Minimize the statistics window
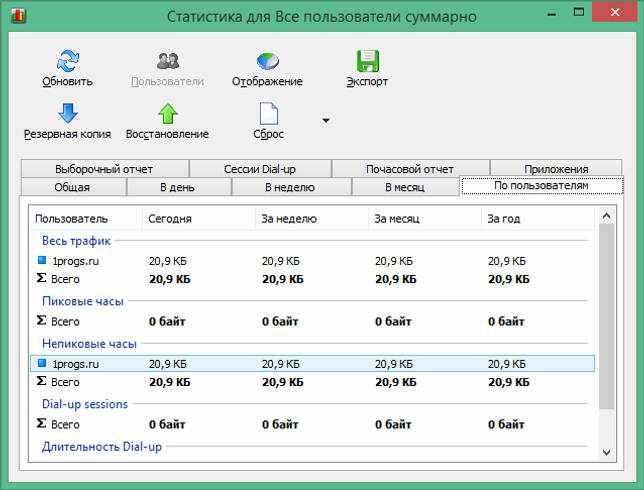 552,13
